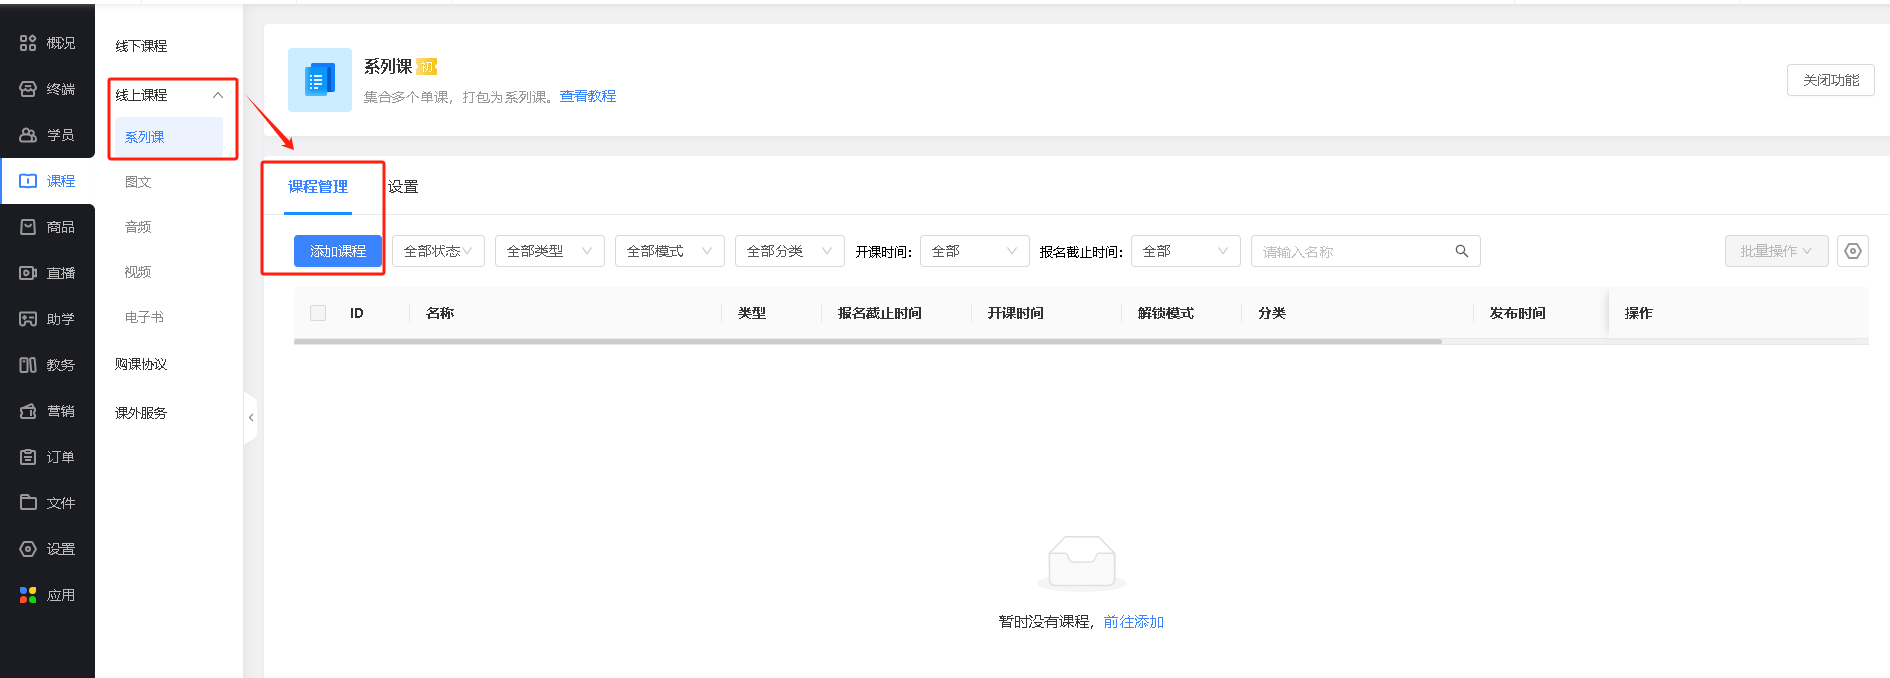Open the 全部分类 category dropdown
Image resolution: width=1890 pixels, height=678 pixels.
(x=789, y=251)
